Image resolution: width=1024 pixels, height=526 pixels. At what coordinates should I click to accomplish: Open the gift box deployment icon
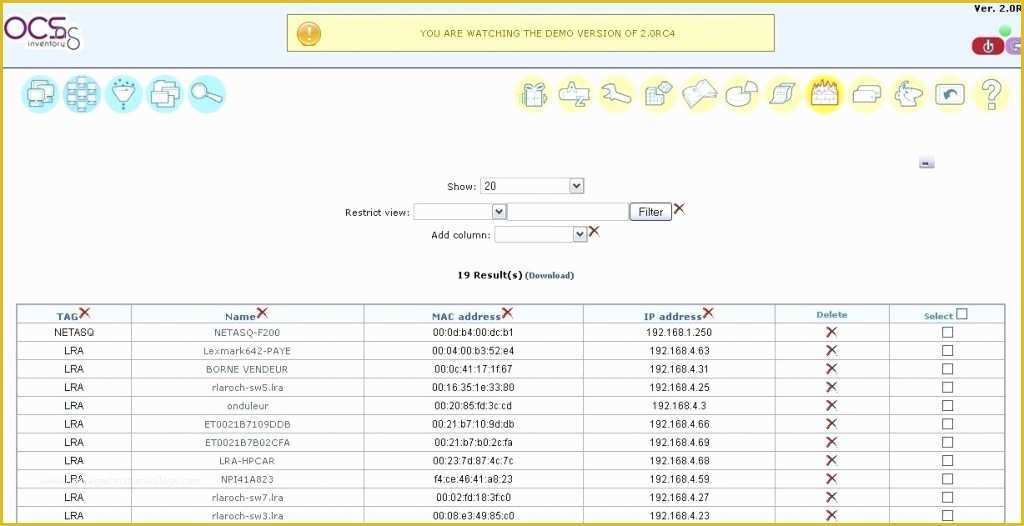(534, 95)
